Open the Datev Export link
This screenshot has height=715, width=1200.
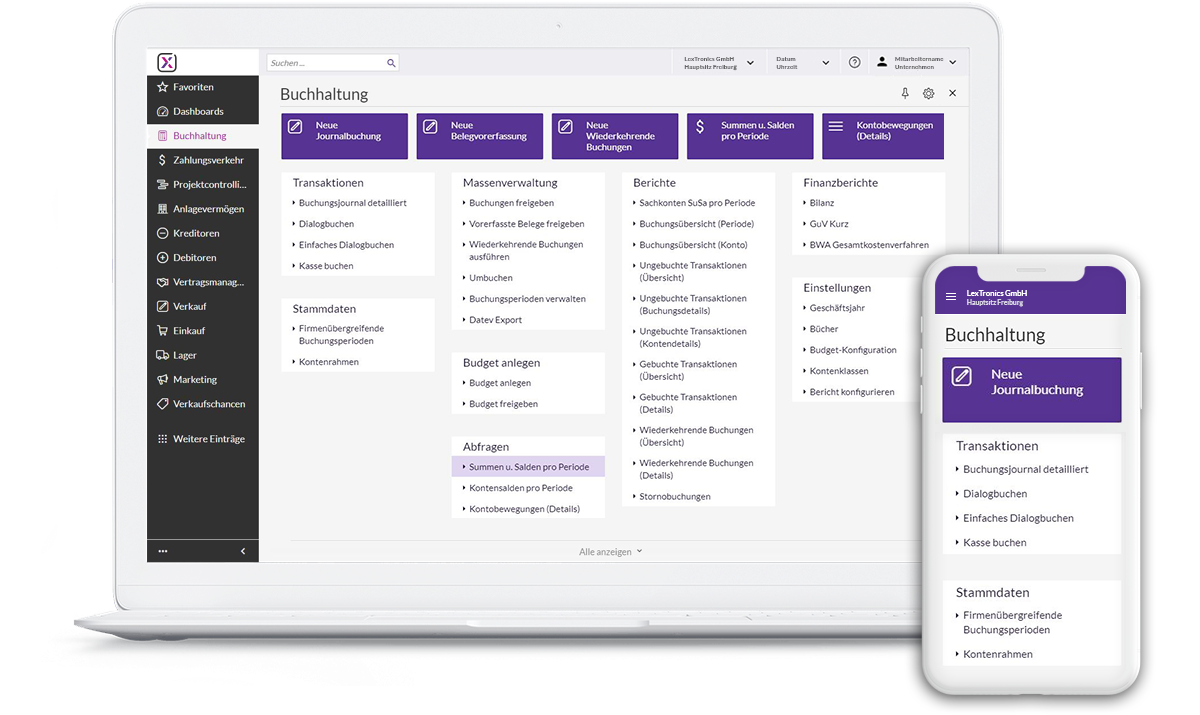[495, 320]
